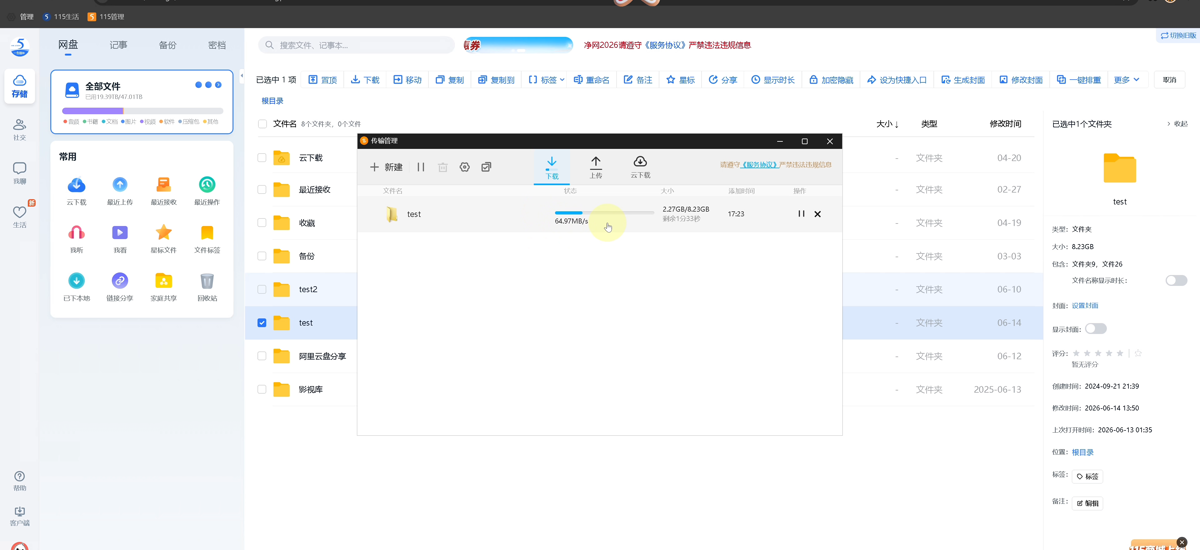Open 帮助 help in left sidebar

pyautogui.click(x=19, y=481)
